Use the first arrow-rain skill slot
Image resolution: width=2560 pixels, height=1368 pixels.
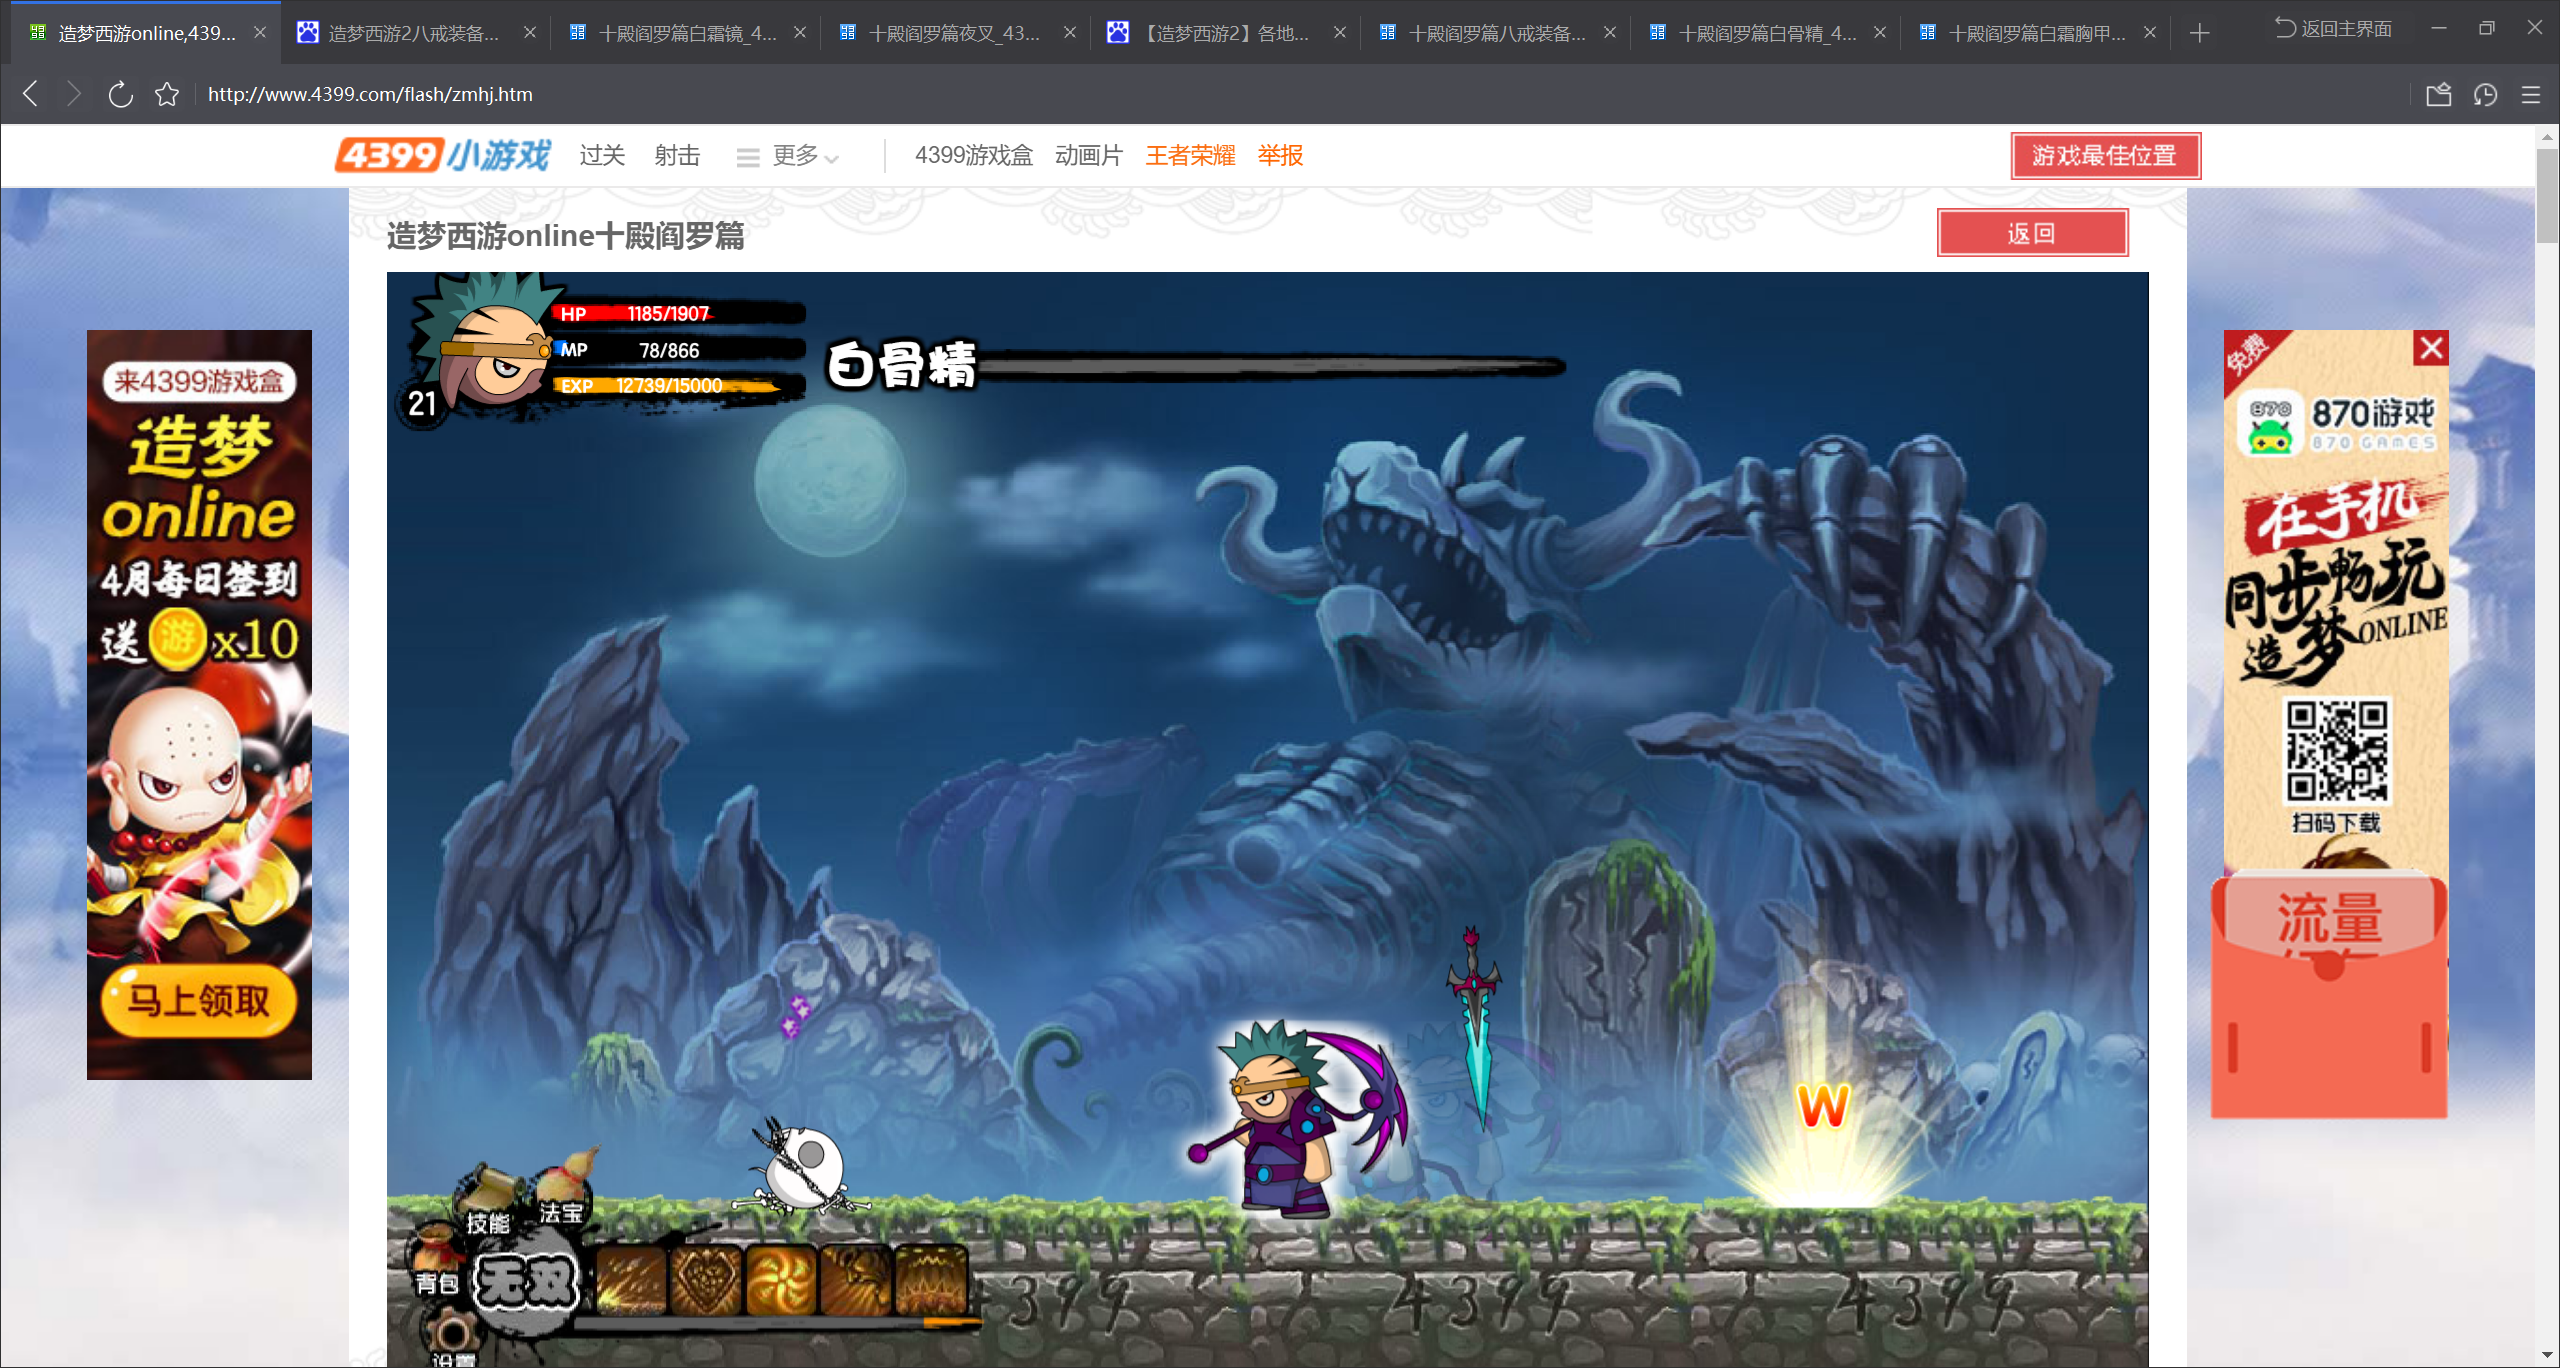click(632, 1280)
